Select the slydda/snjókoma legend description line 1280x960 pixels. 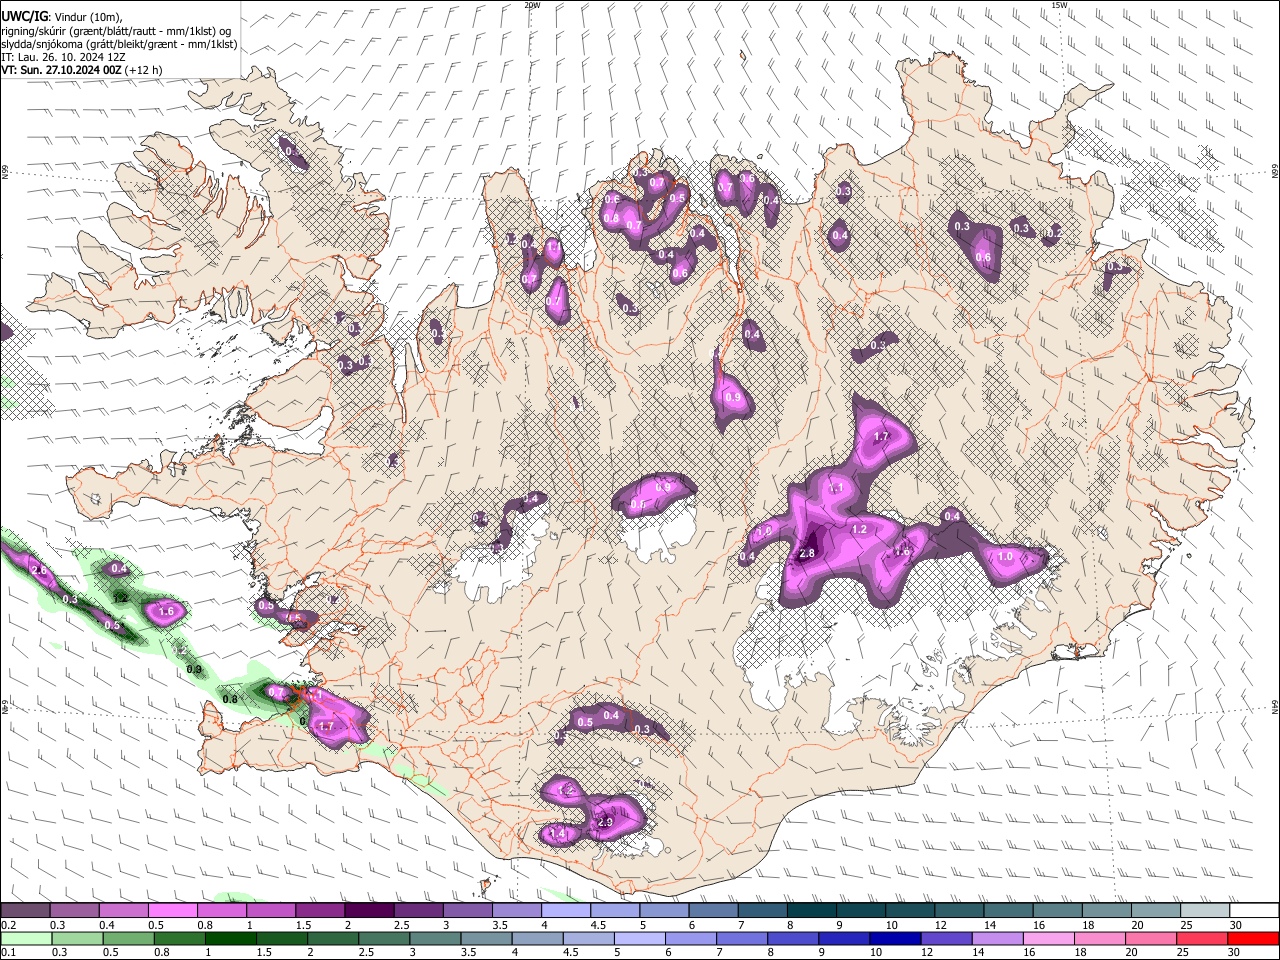119,44
